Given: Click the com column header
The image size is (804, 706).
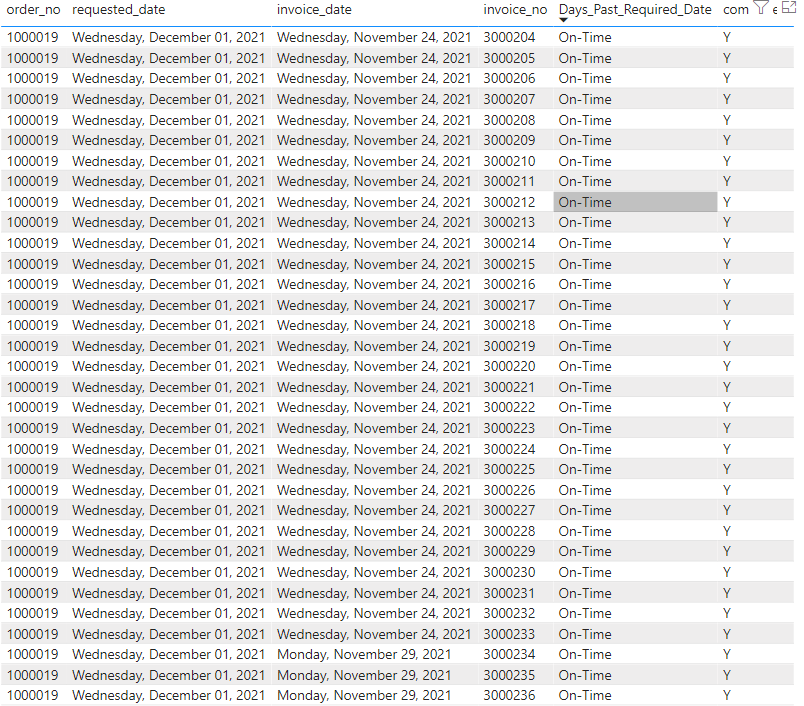Looking at the screenshot, I should tap(735, 10).
